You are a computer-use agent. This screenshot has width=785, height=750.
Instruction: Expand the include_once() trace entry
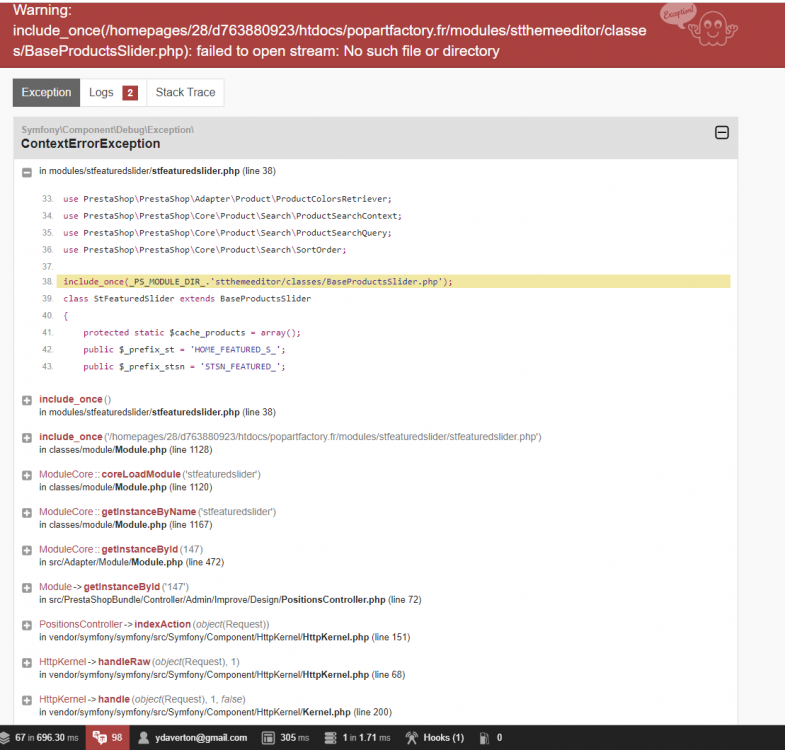27,400
